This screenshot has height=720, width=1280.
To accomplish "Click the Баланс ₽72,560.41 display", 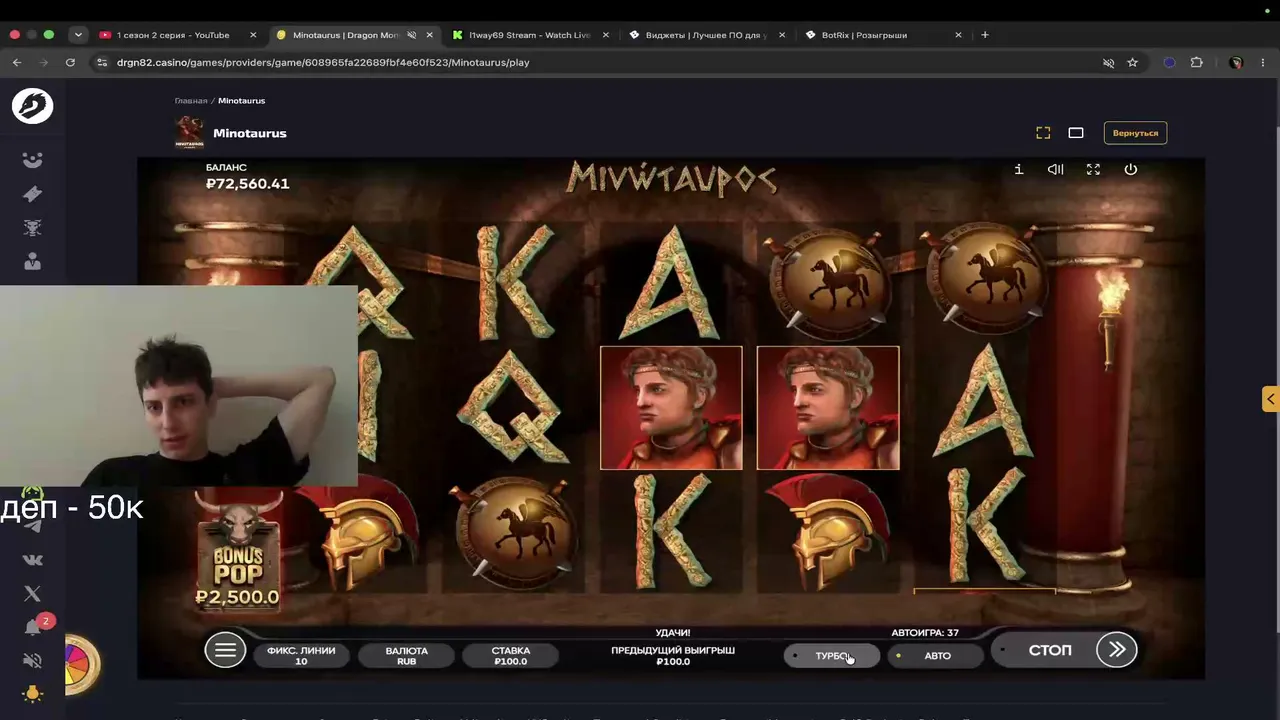I will pos(247,177).
